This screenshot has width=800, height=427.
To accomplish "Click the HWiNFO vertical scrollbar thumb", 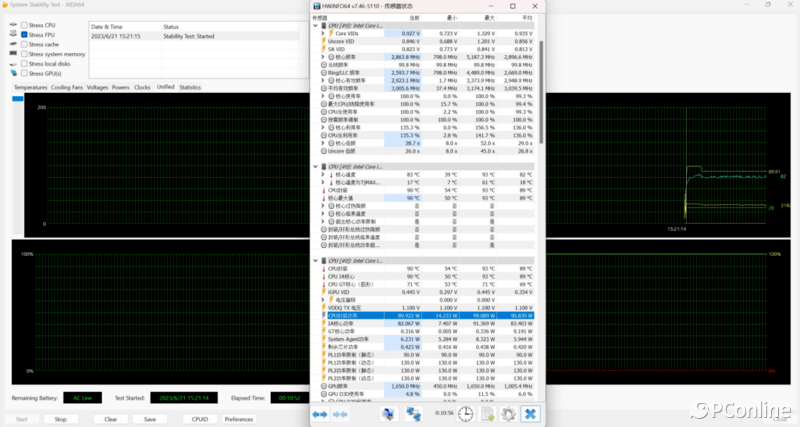I will (x=541, y=92).
